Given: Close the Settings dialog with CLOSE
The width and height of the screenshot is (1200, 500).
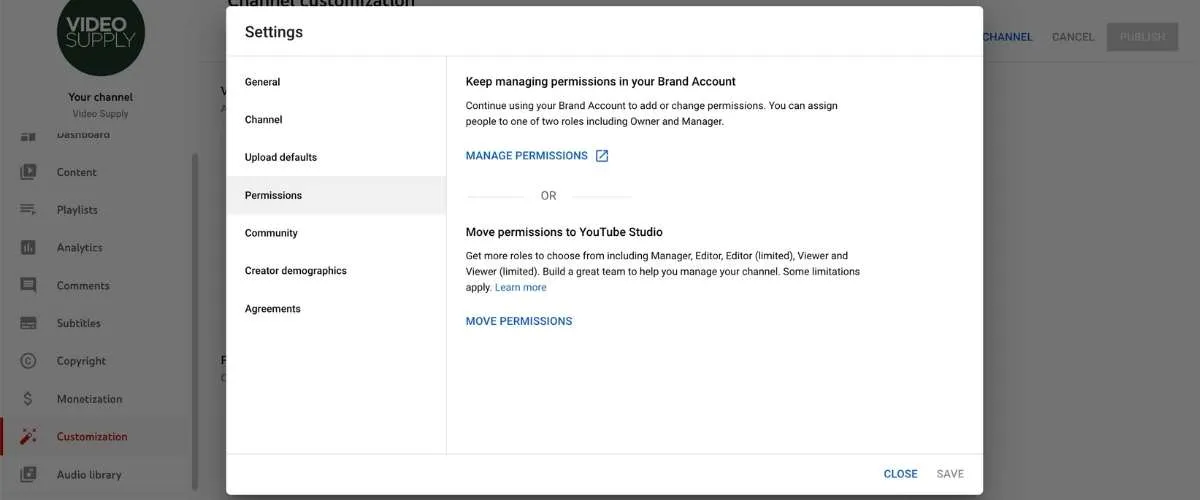Looking at the screenshot, I should click(900, 474).
